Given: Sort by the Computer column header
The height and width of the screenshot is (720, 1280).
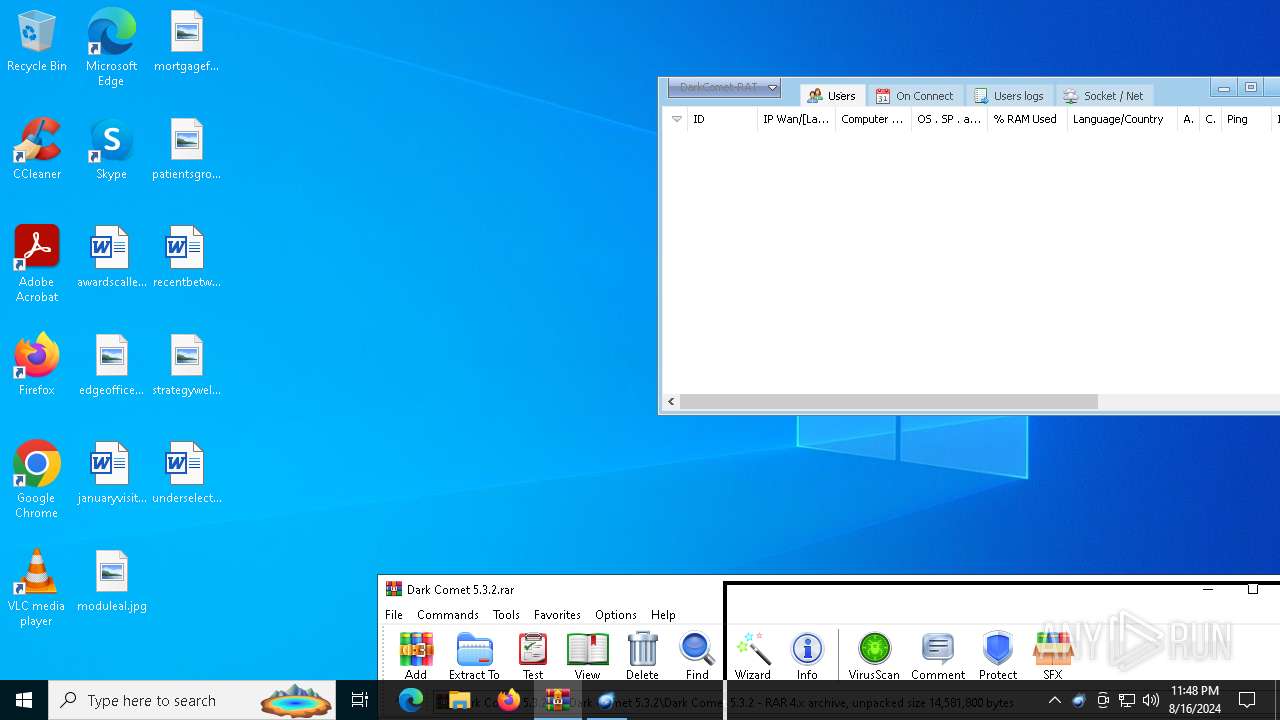Looking at the screenshot, I should [873, 119].
